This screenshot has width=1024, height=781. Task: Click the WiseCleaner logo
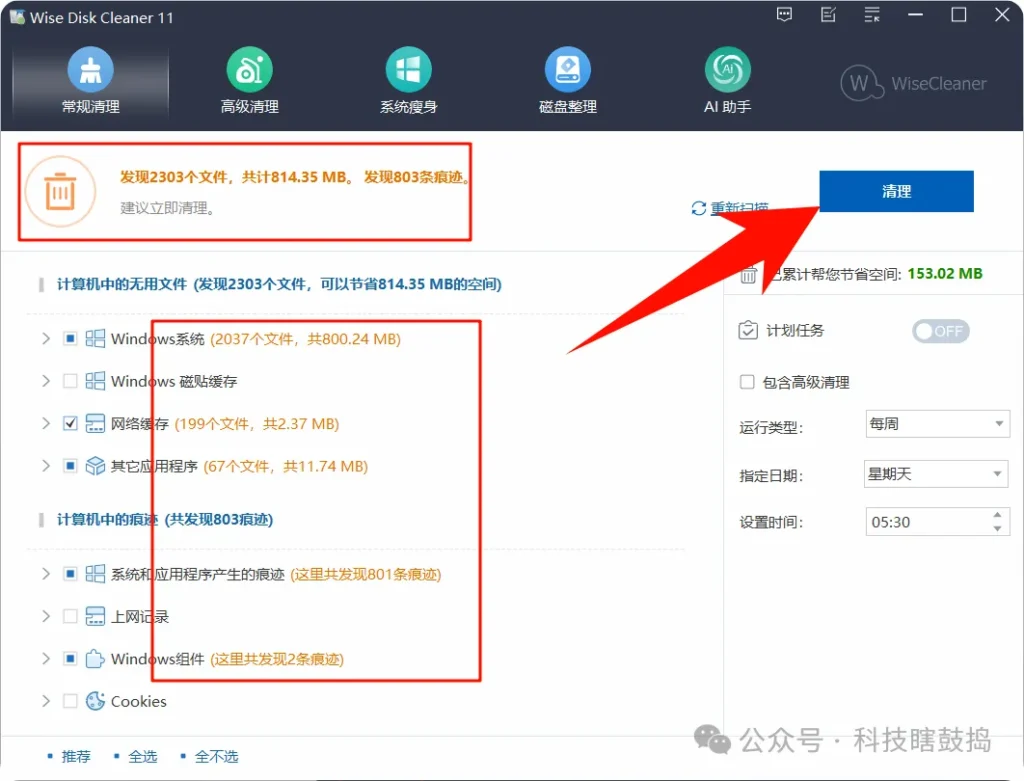914,83
